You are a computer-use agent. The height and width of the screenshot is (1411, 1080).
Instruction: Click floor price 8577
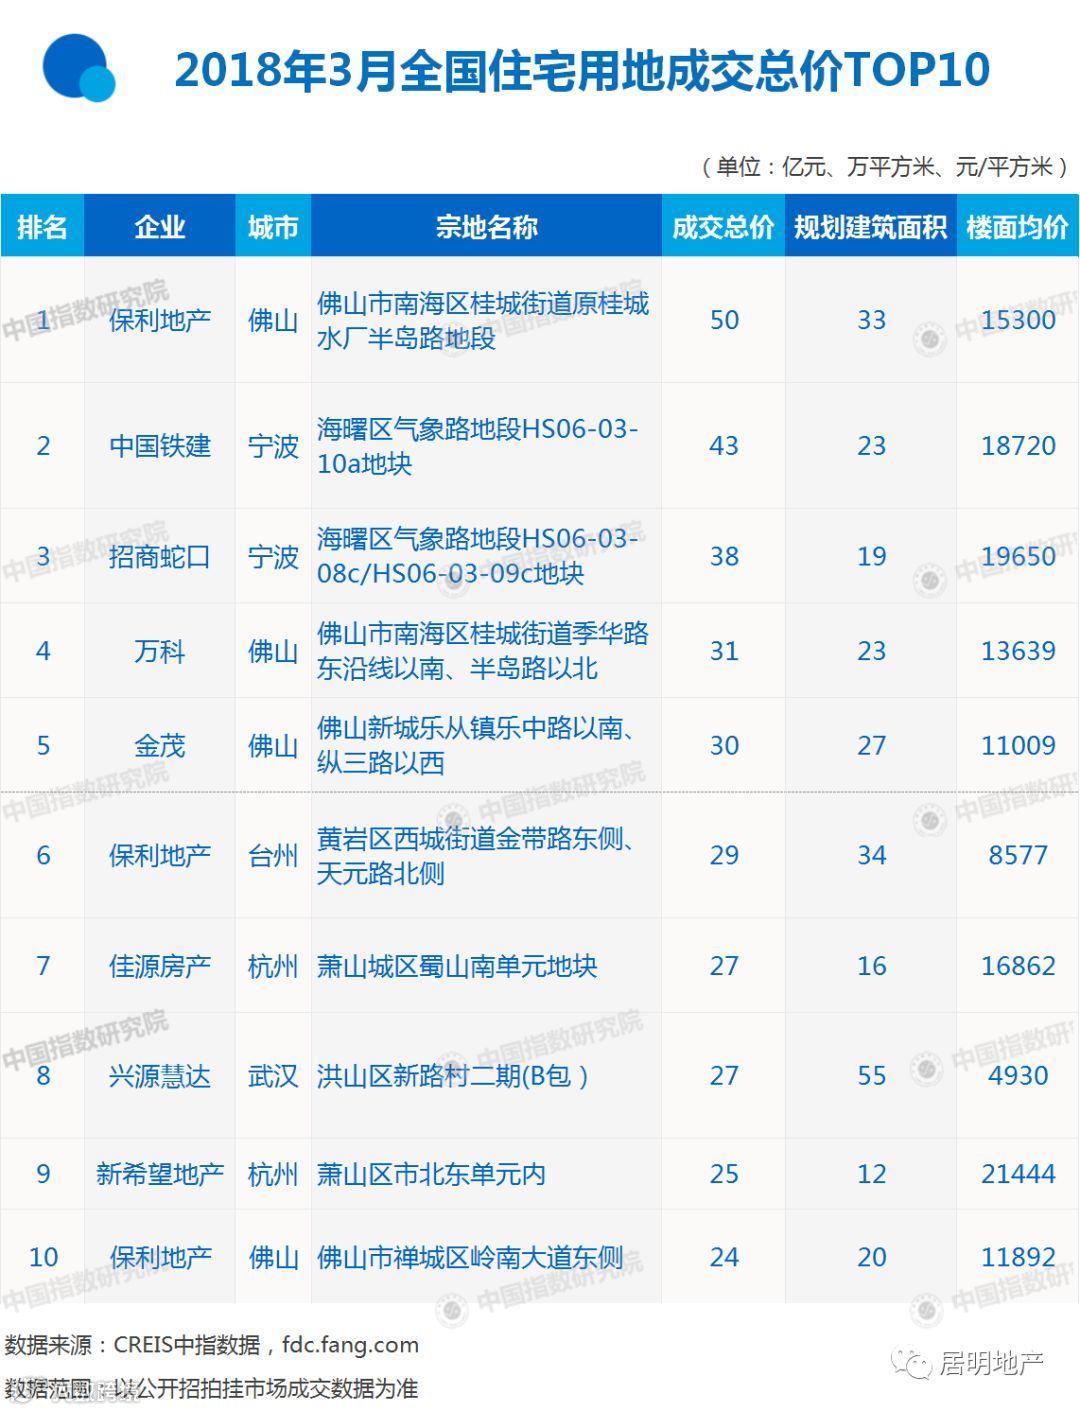(x=1018, y=856)
